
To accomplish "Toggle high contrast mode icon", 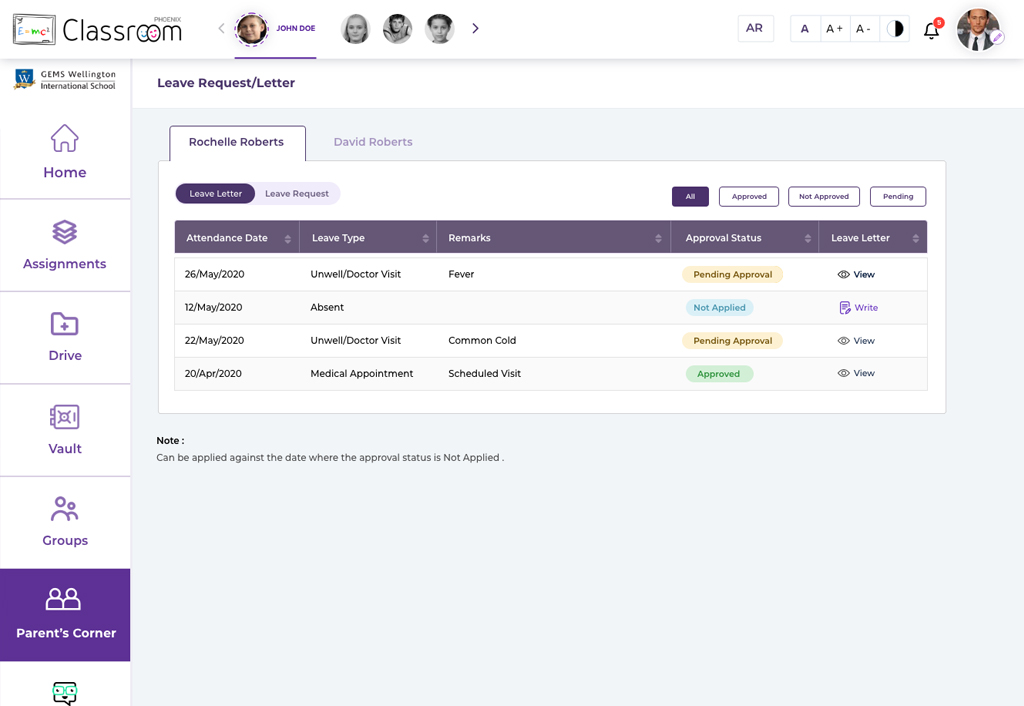I will [x=895, y=29].
